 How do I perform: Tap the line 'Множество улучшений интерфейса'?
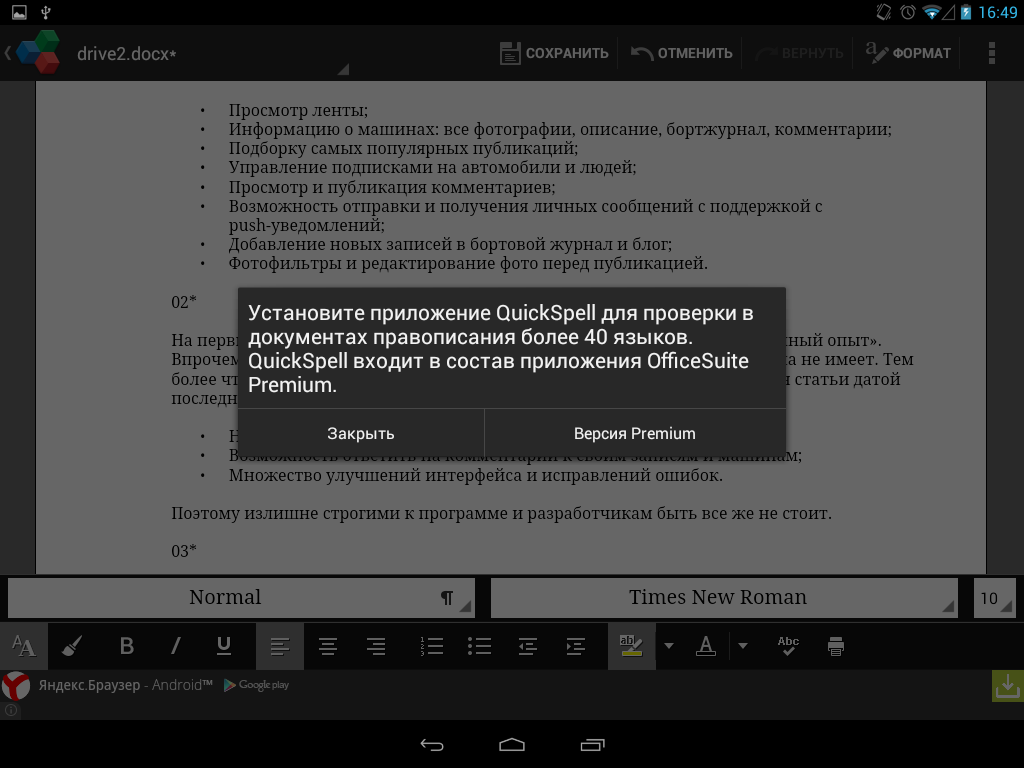coord(475,475)
